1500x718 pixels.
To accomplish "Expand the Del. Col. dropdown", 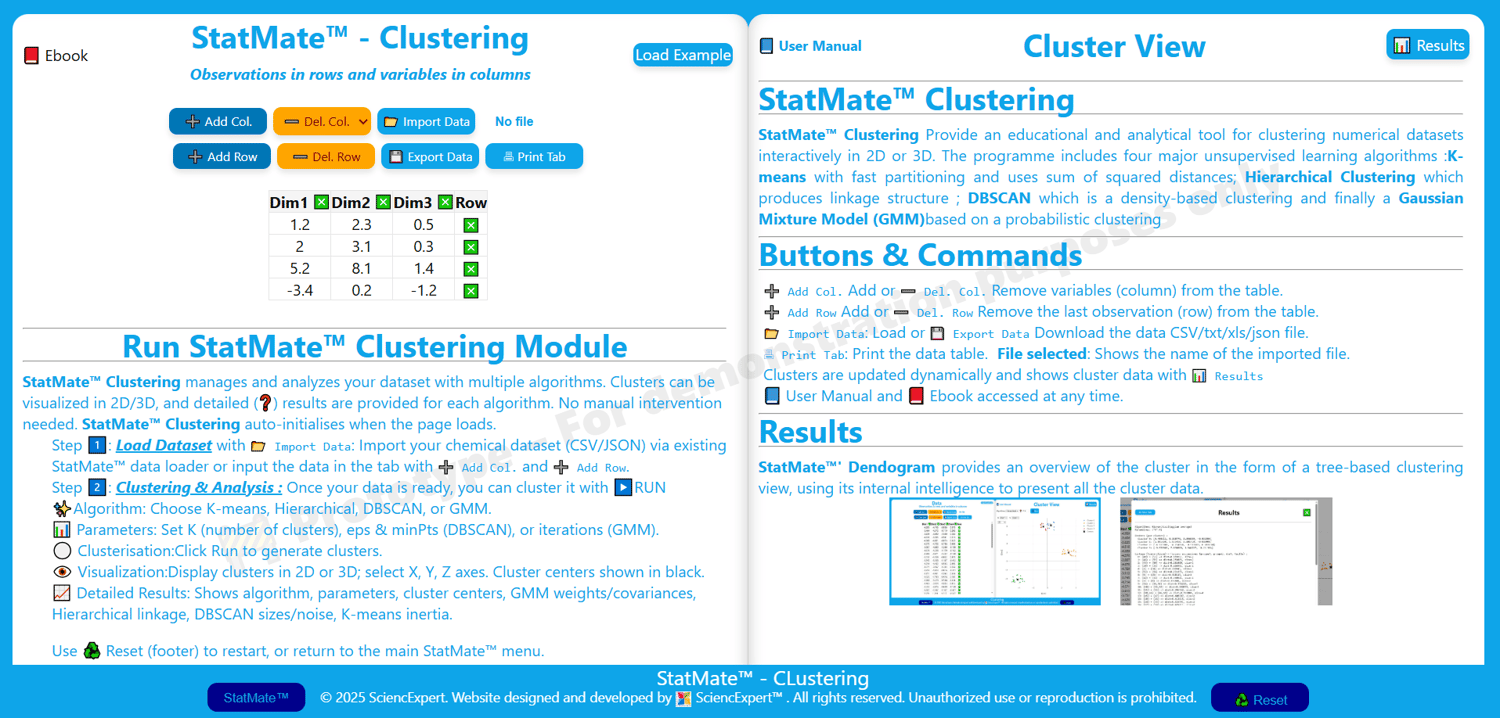I will coord(322,121).
